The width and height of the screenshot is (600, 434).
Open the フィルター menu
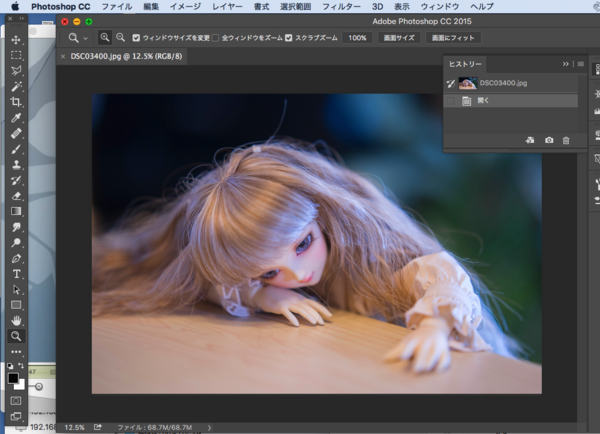(x=341, y=7)
